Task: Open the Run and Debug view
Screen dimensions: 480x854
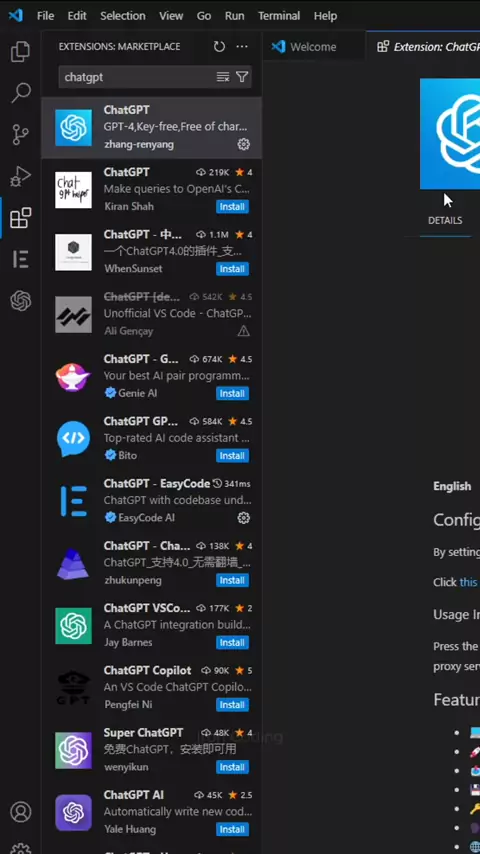Action: point(21,176)
